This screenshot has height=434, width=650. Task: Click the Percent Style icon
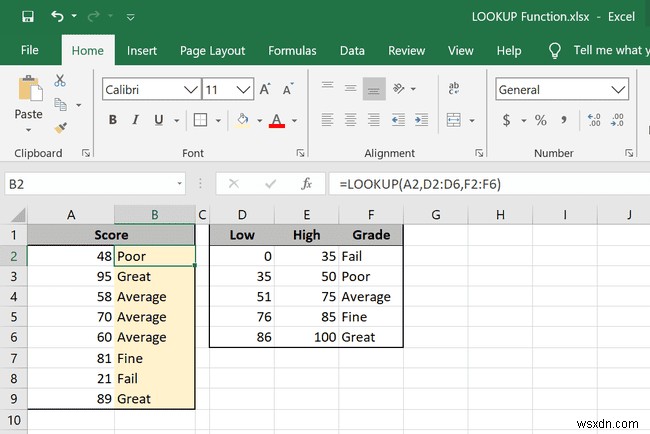(x=541, y=120)
